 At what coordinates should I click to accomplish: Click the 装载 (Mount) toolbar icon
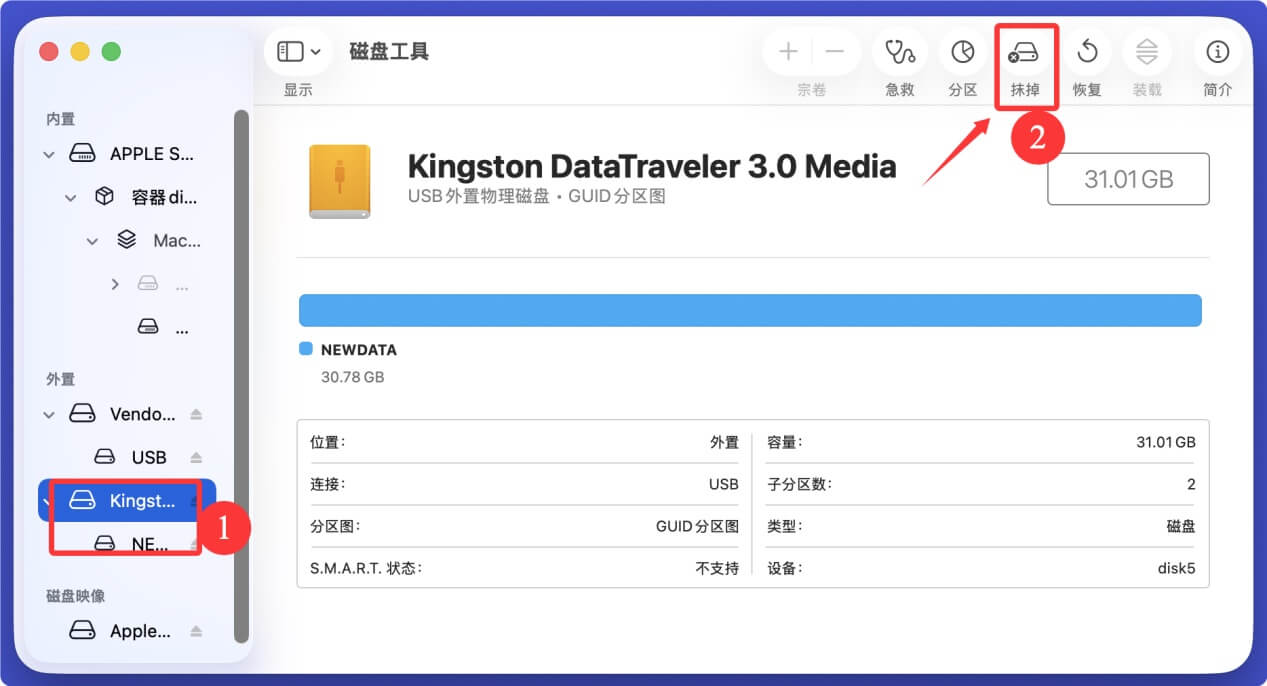1146,51
